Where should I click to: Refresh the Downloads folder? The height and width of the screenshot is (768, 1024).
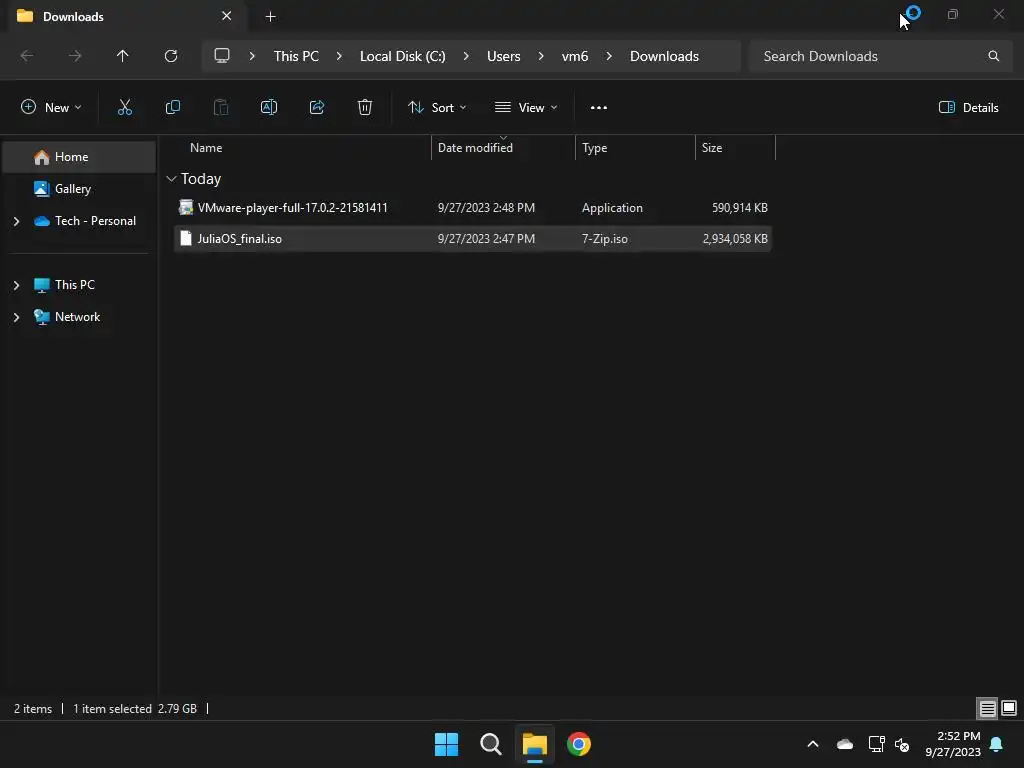[x=171, y=56]
